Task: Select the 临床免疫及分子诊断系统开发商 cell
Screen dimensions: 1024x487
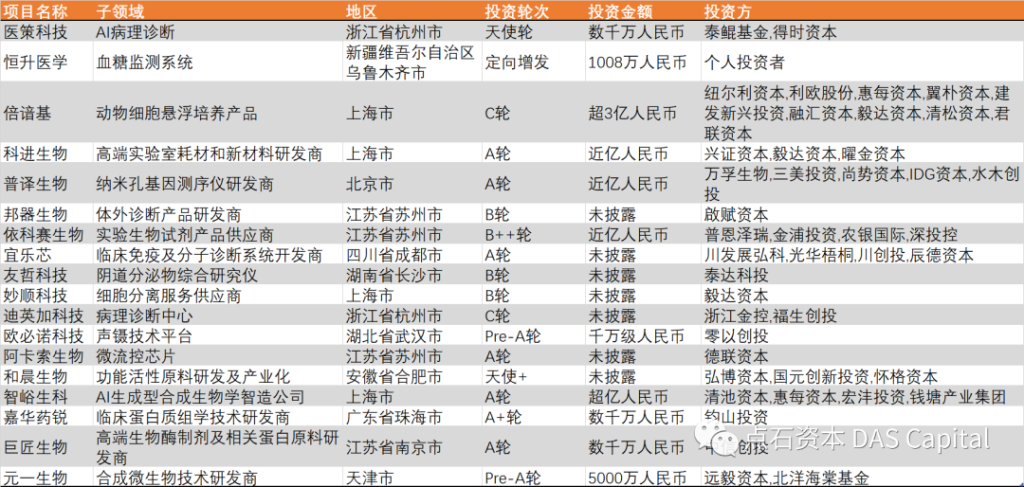Action: click(x=219, y=254)
